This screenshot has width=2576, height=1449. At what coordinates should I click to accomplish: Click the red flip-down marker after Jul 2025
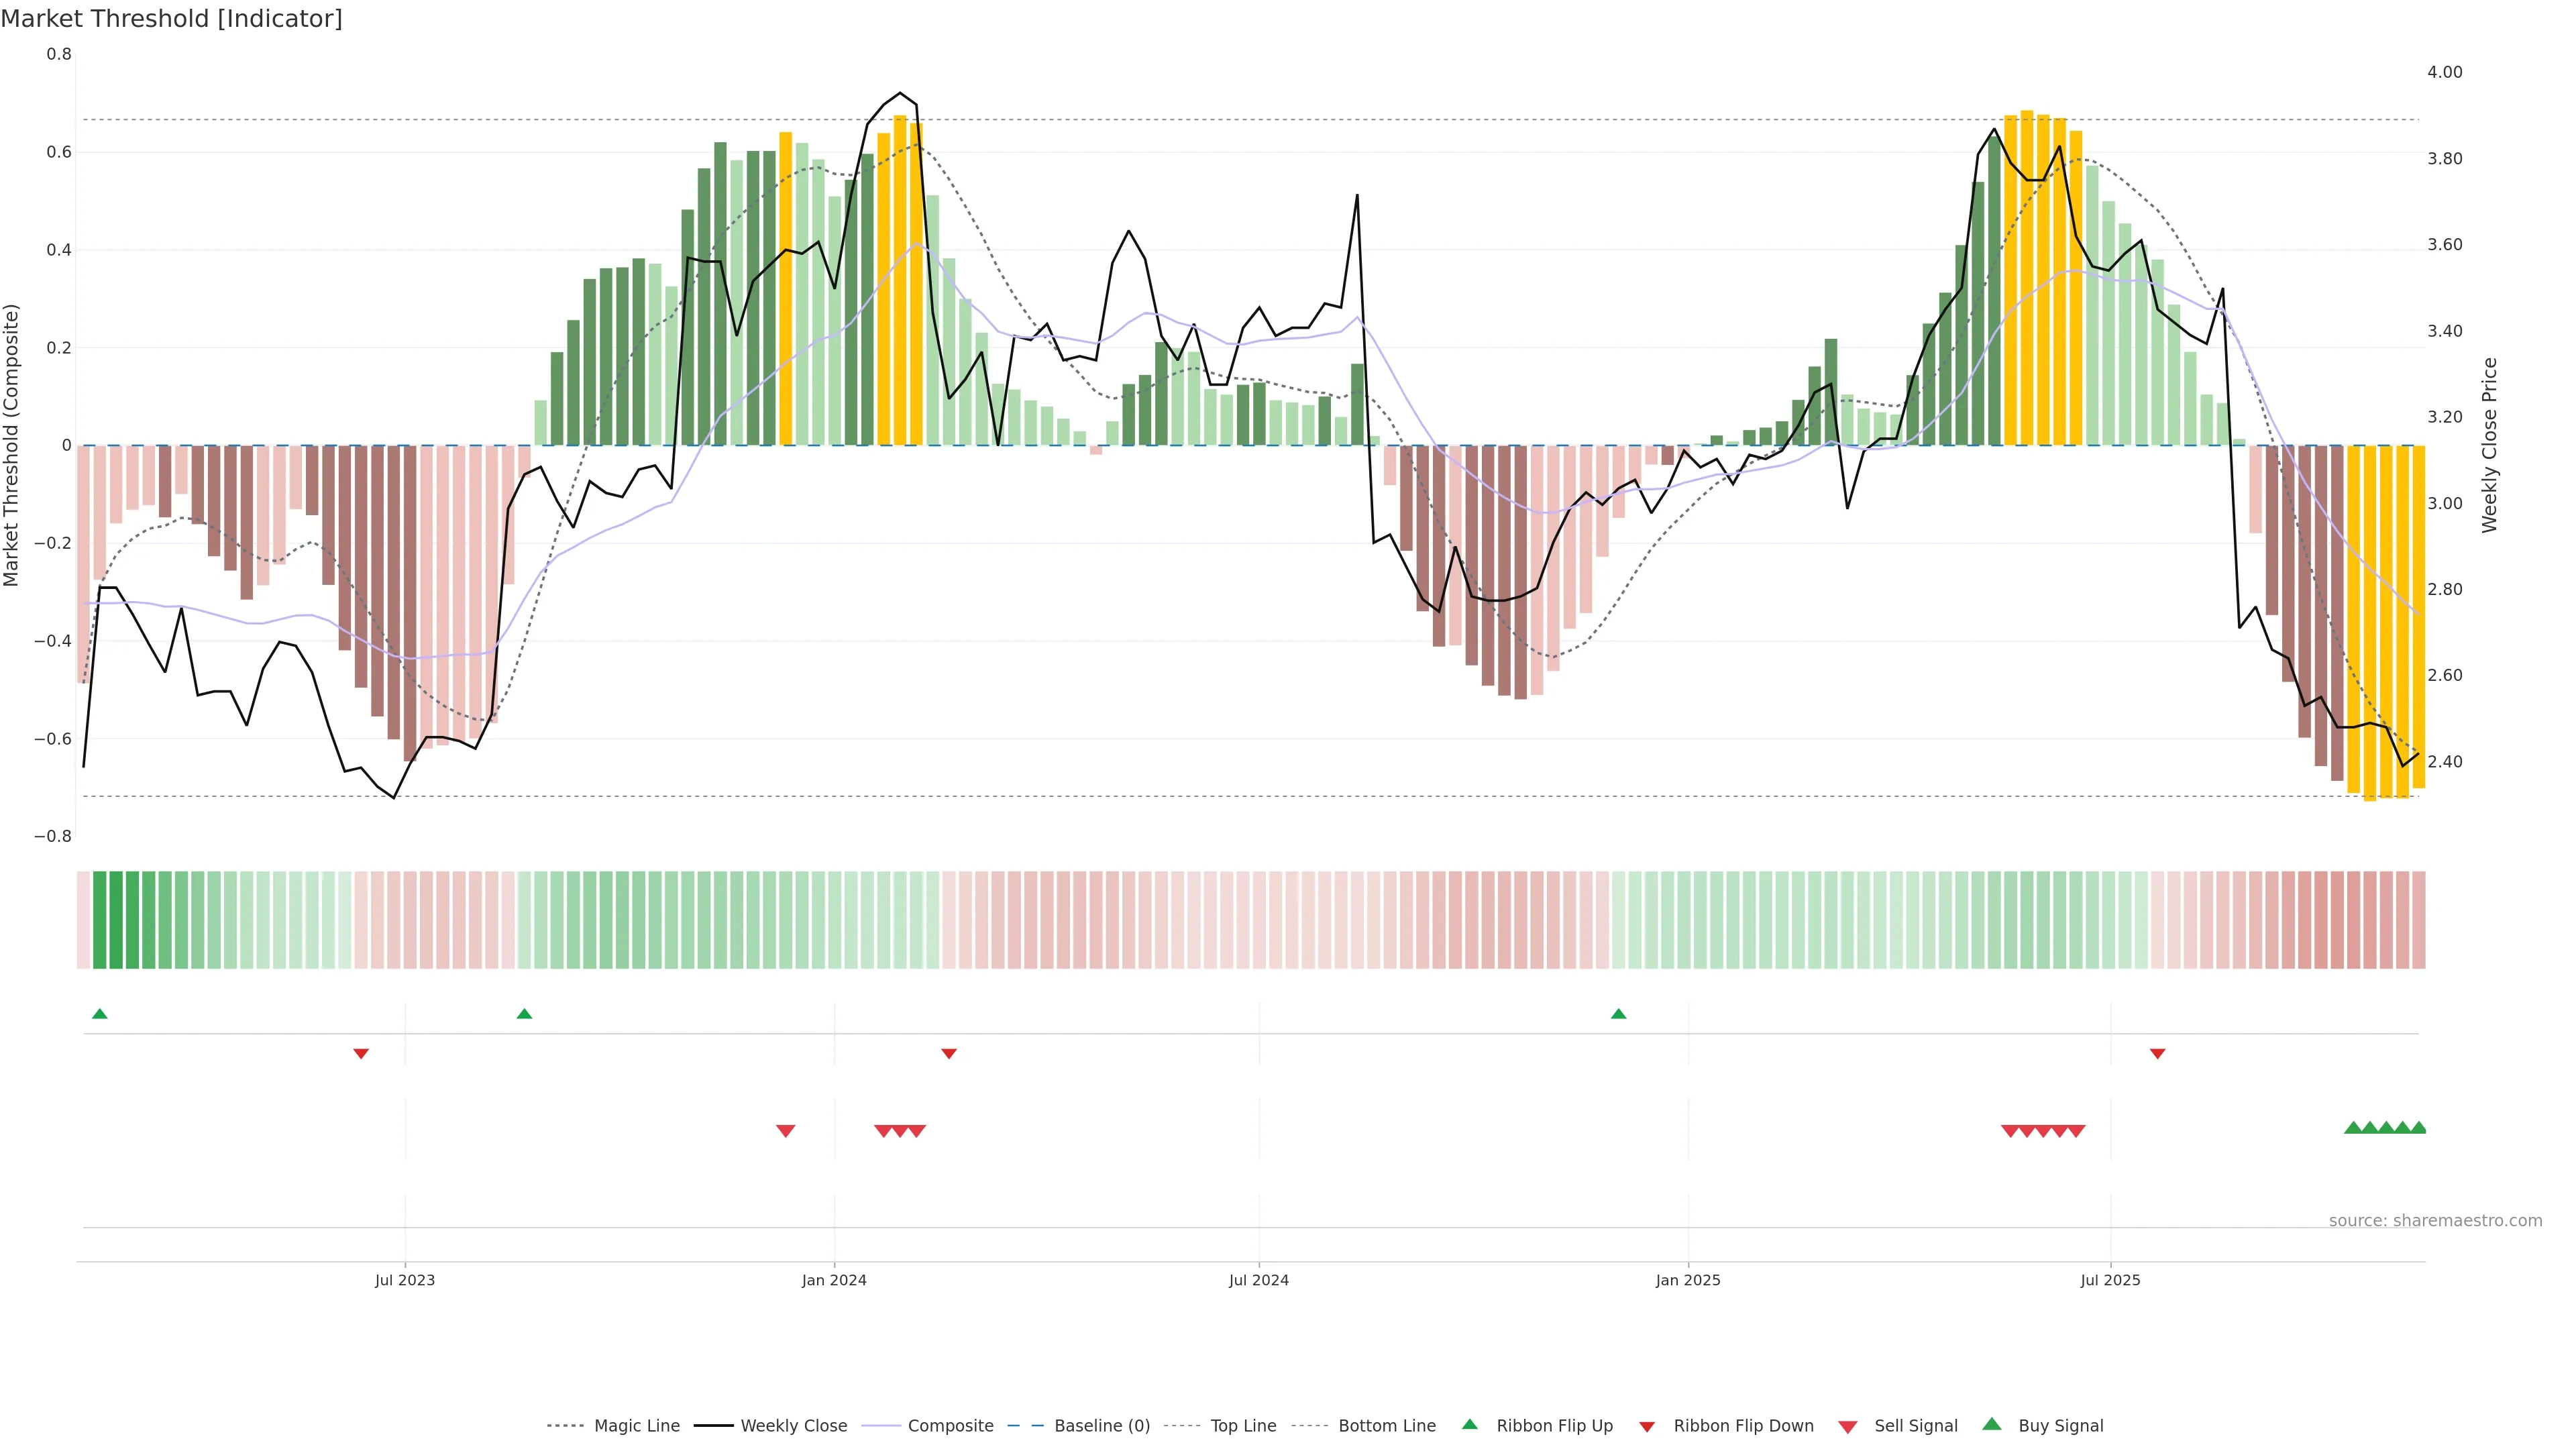(2157, 1054)
